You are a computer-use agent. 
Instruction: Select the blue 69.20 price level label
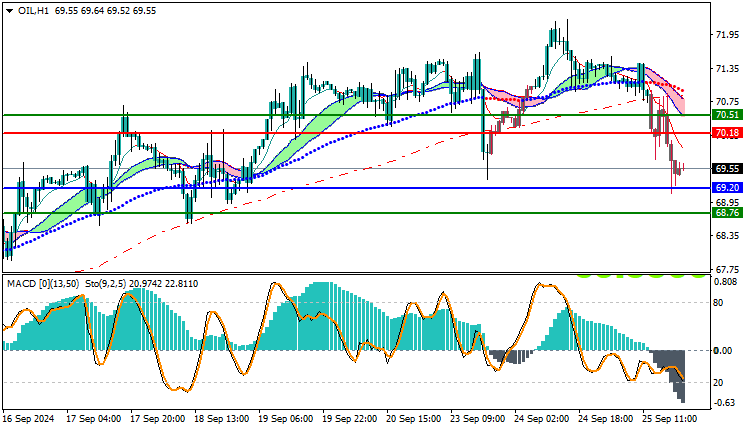click(728, 187)
